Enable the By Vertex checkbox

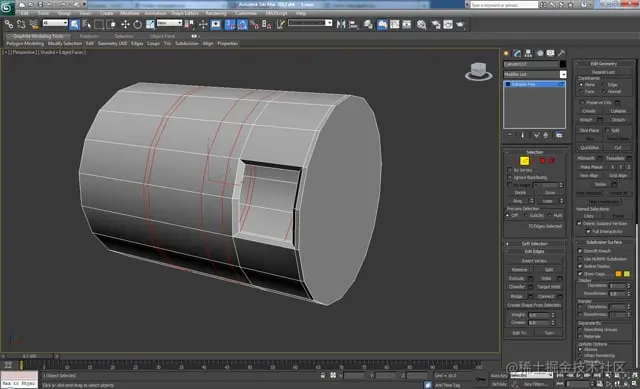509,170
